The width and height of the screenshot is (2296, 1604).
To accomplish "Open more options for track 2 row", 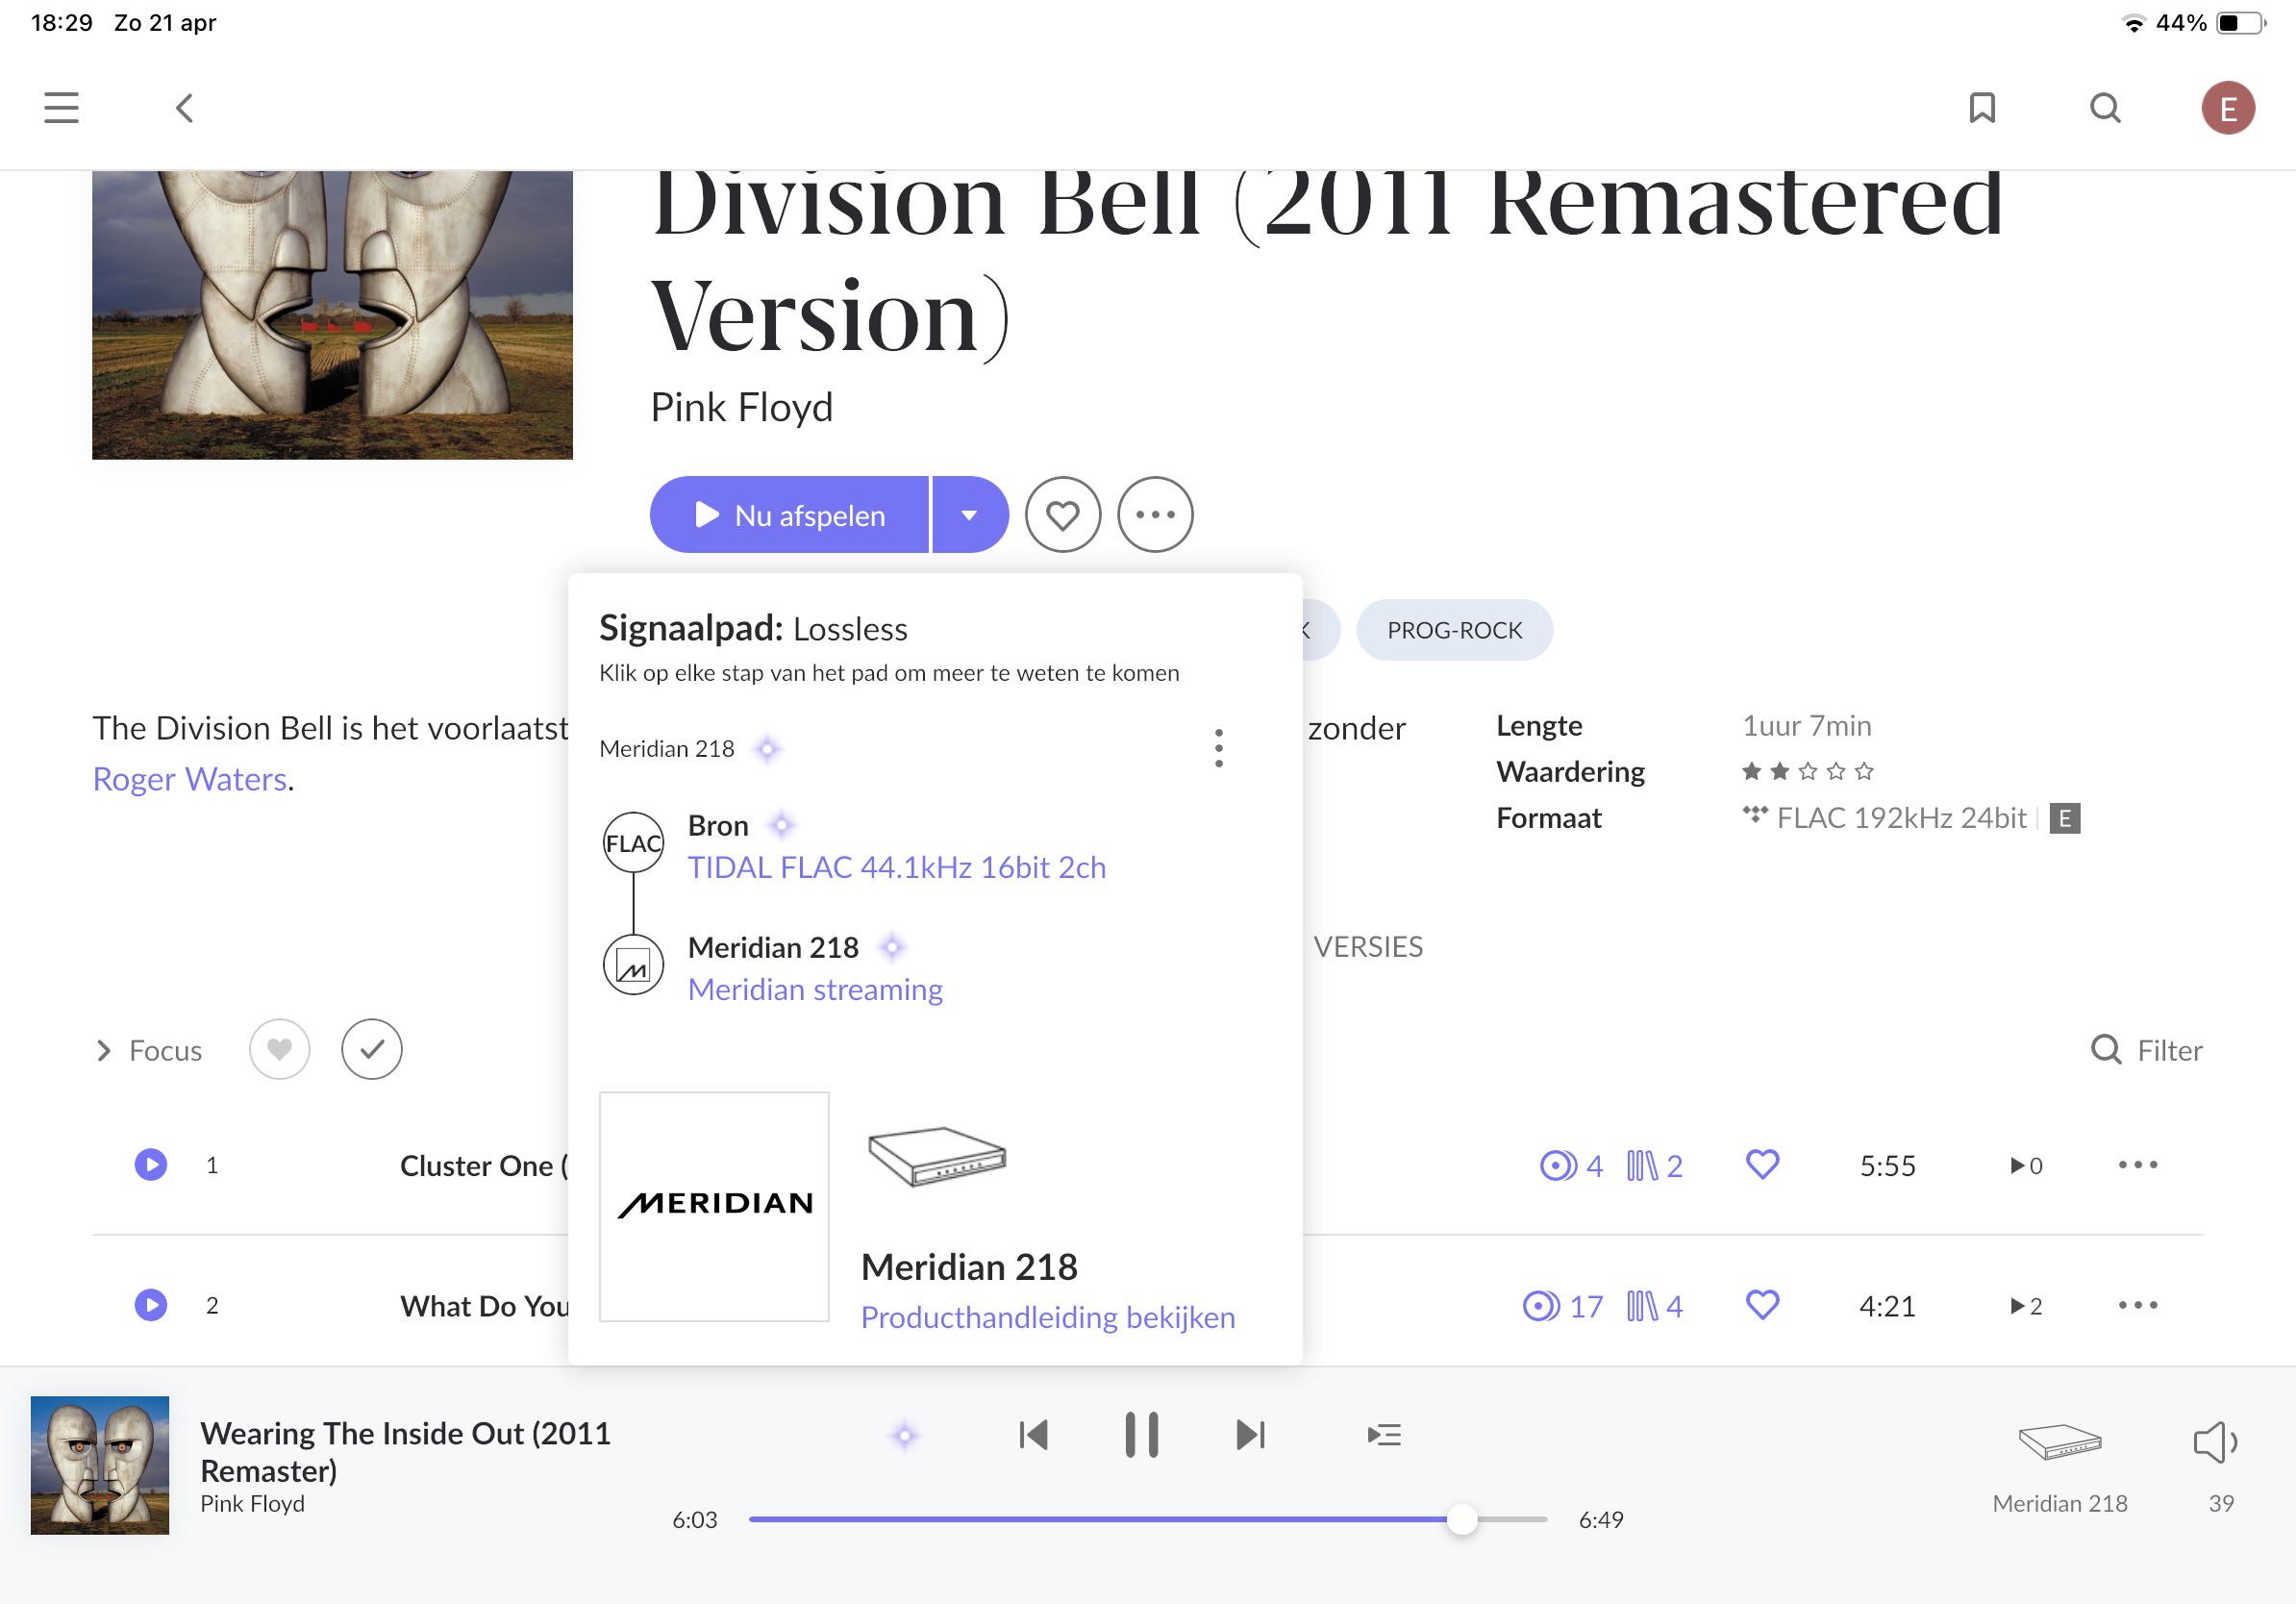I will 2138,1305.
